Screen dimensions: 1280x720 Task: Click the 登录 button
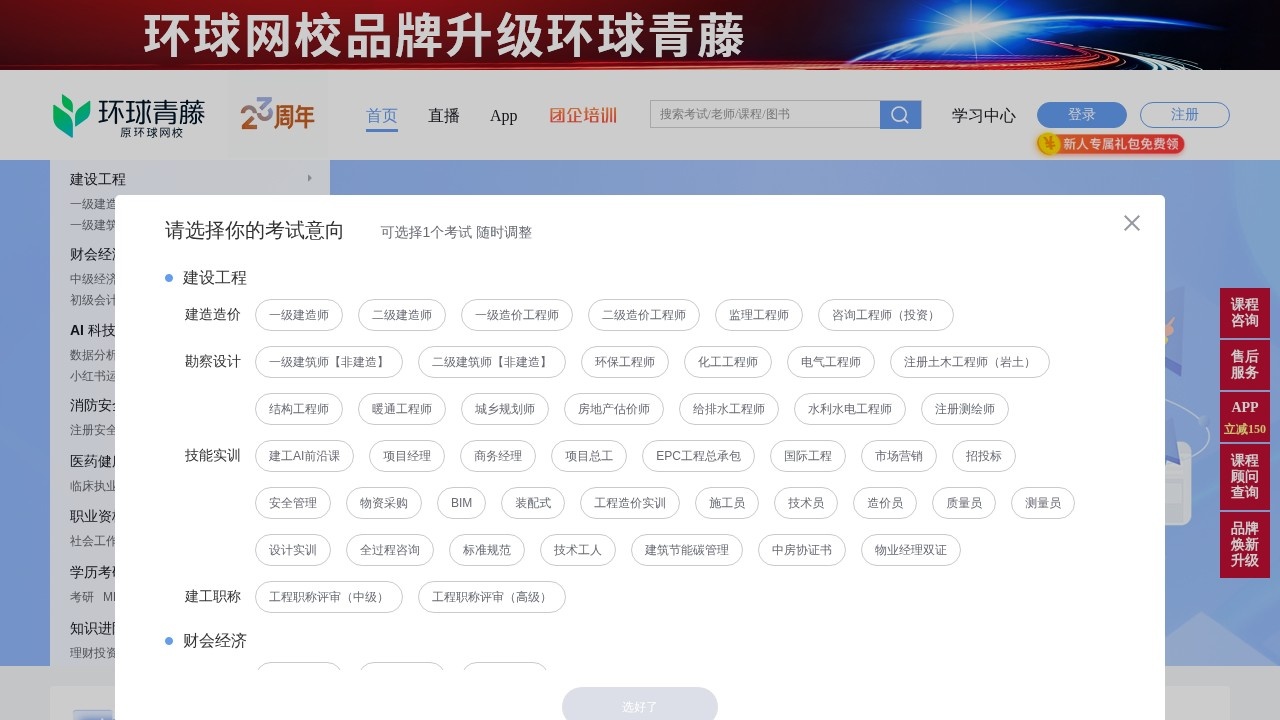1082,115
